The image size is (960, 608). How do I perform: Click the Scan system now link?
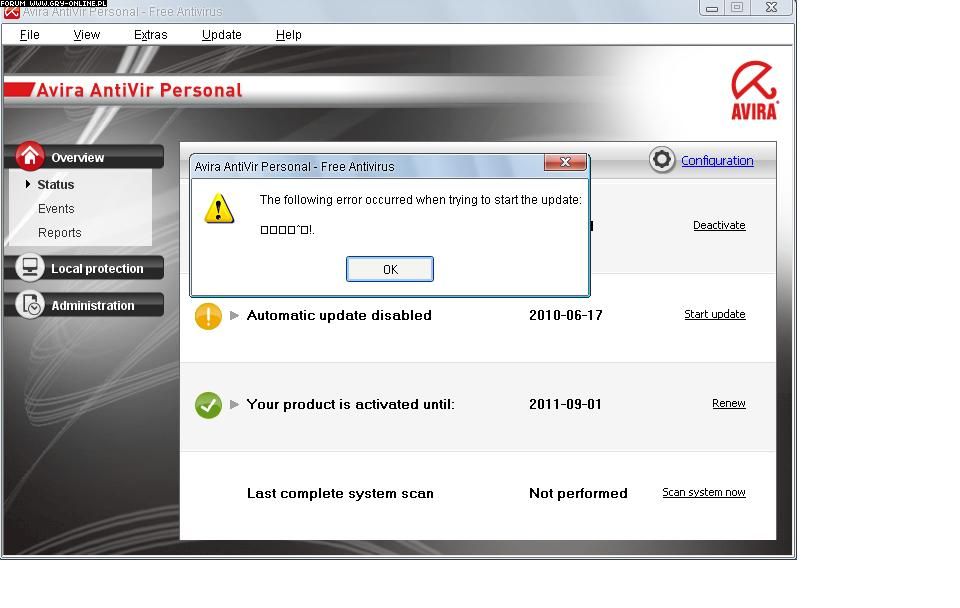click(x=703, y=492)
